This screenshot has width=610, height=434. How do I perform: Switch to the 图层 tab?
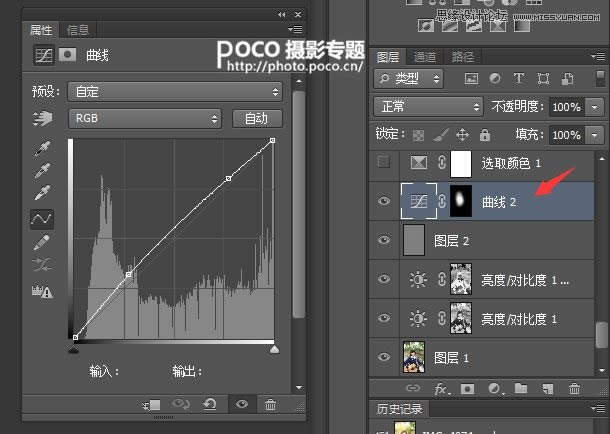click(388, 57)
